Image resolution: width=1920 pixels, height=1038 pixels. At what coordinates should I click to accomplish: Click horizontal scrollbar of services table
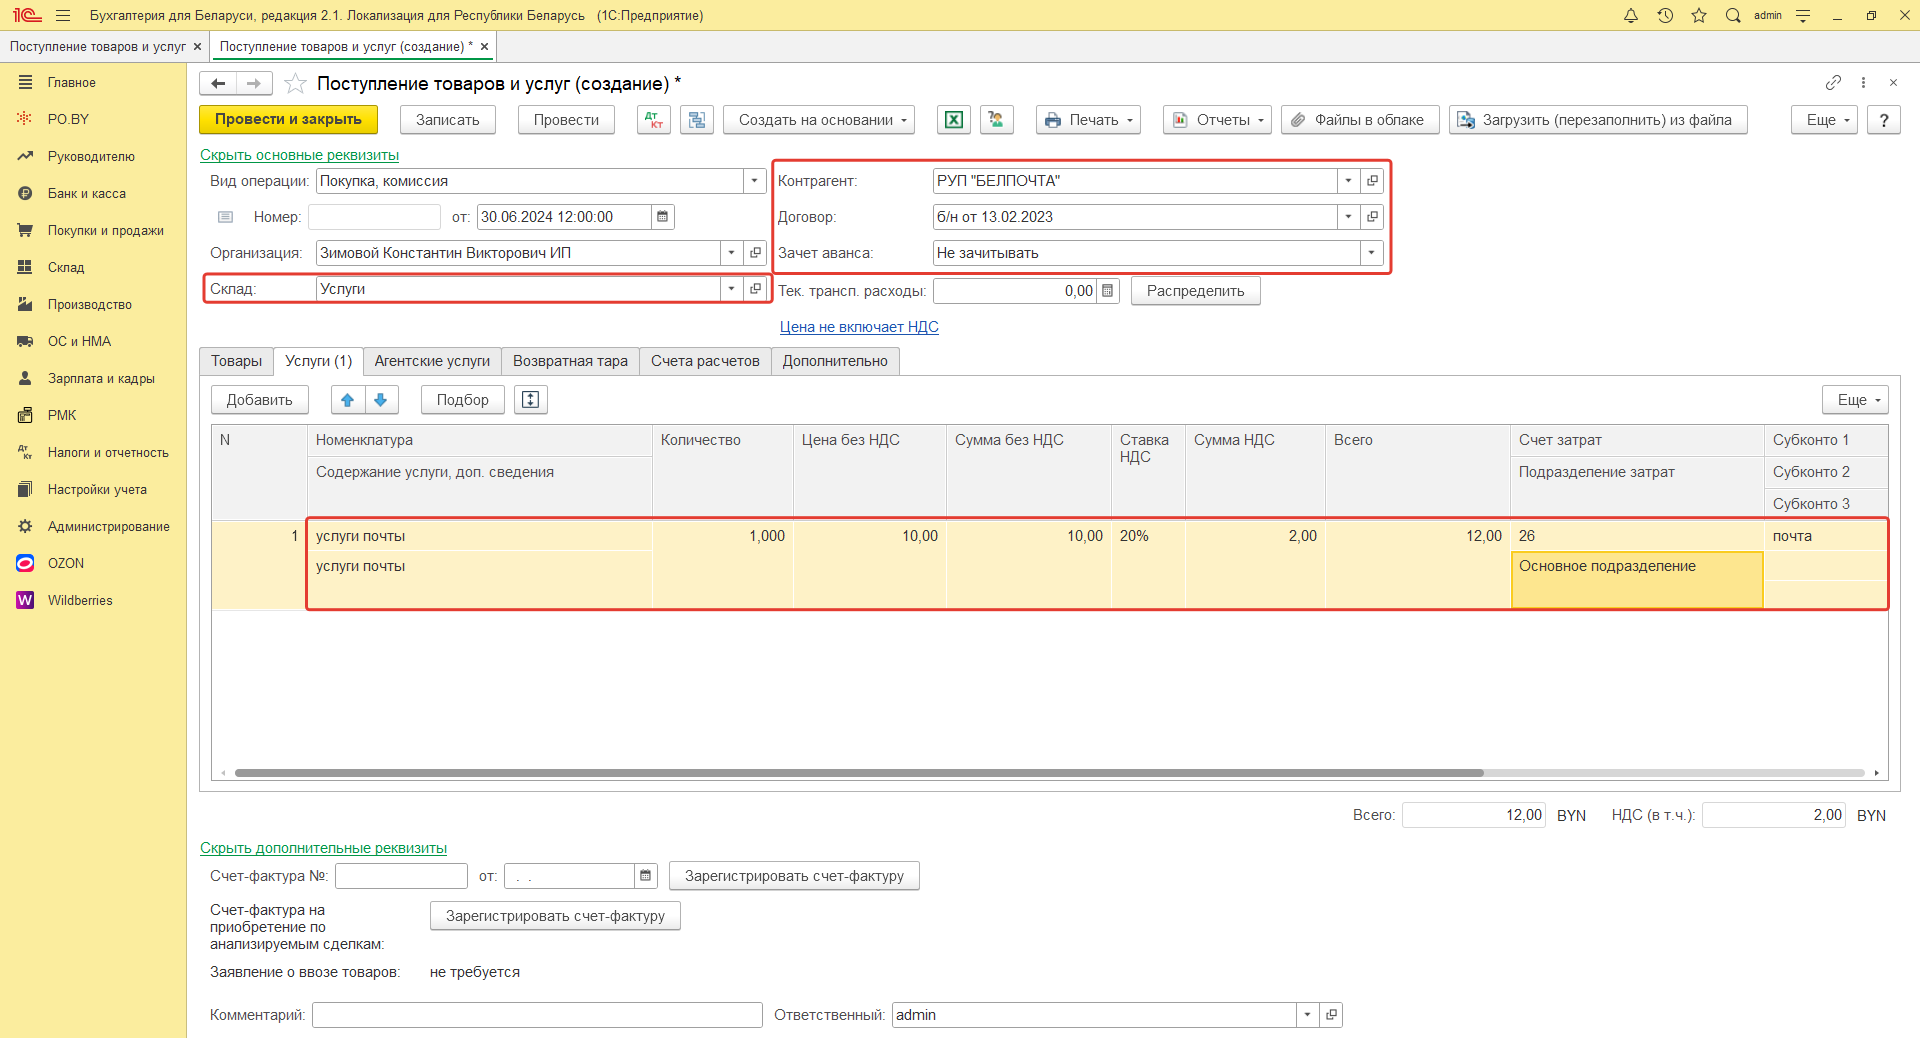click(x=859, y=773)
